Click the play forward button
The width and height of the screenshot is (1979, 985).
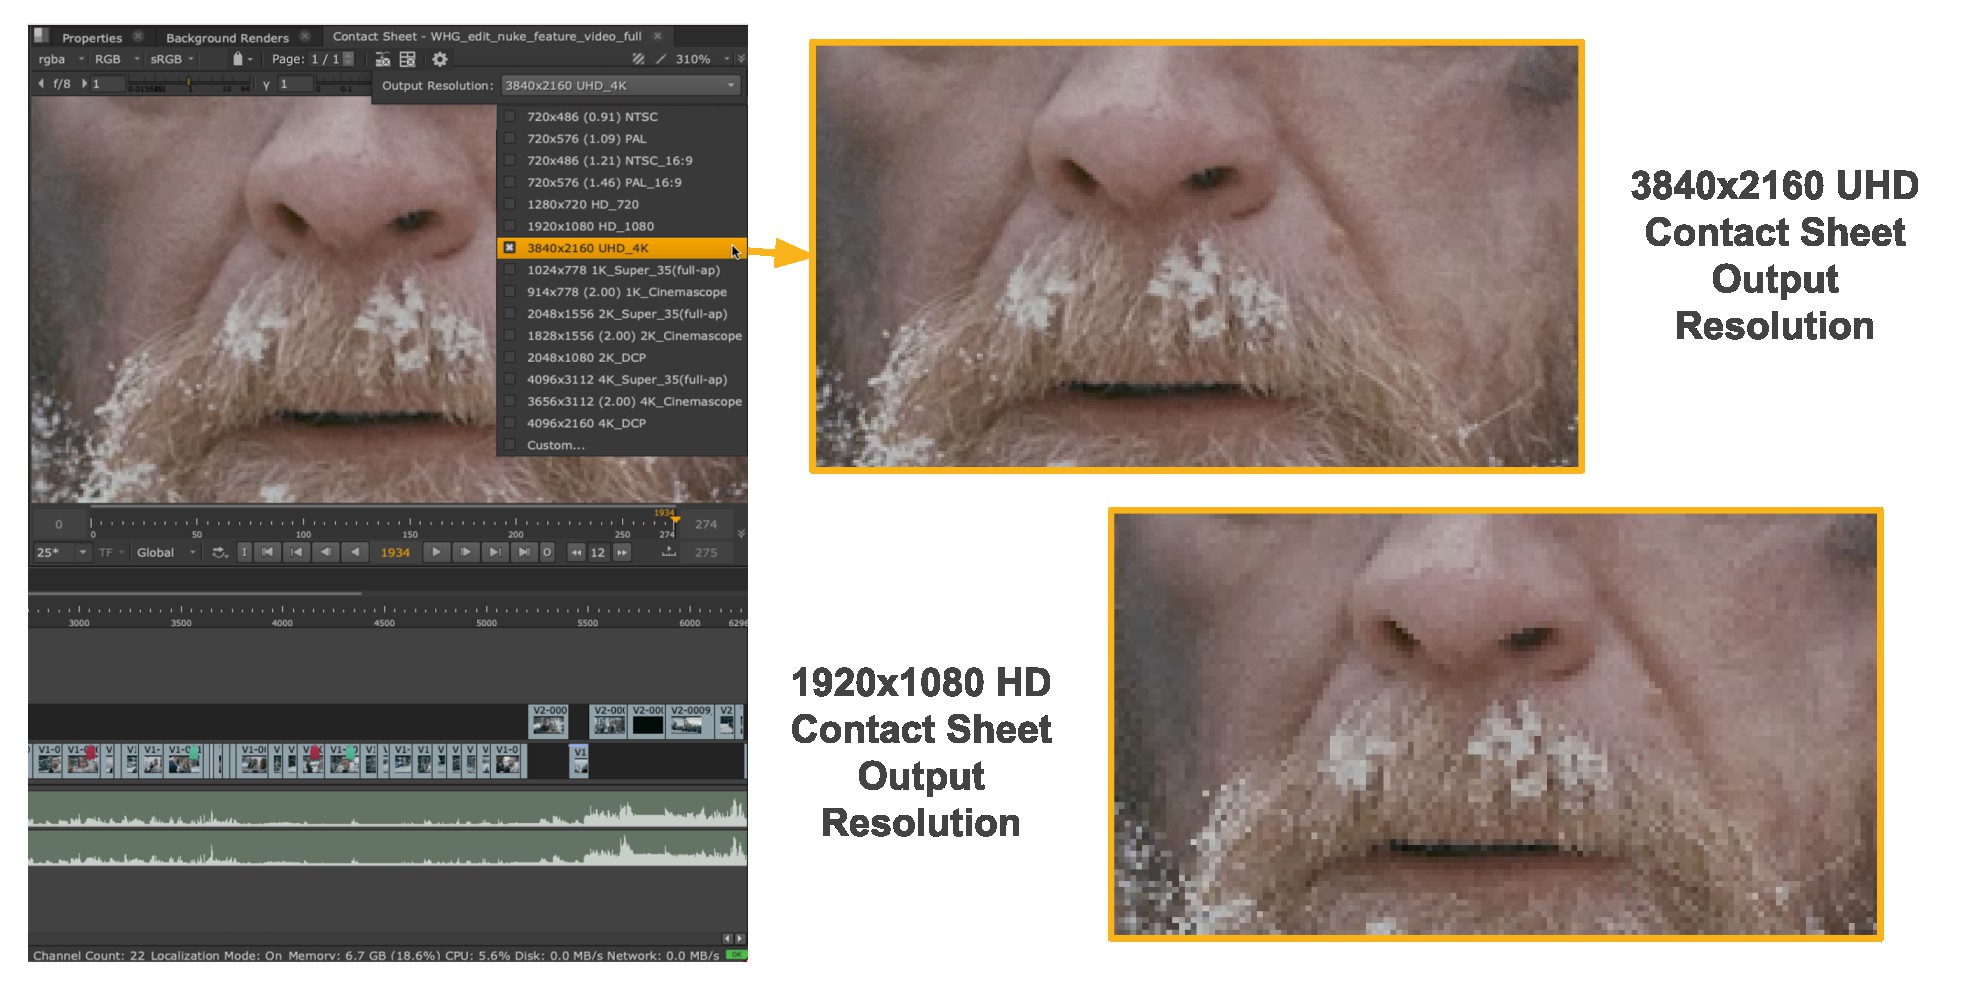436,552
